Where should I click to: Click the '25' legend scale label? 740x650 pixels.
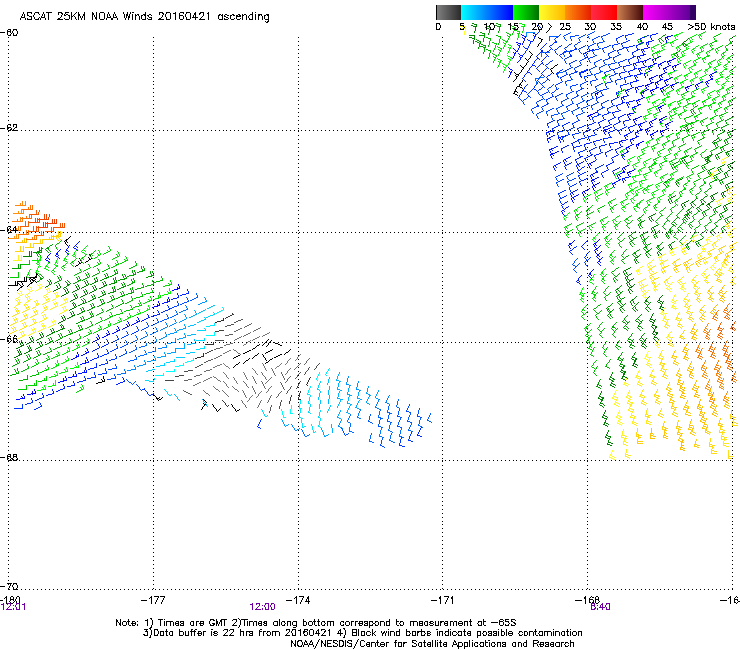coord(565,27)
